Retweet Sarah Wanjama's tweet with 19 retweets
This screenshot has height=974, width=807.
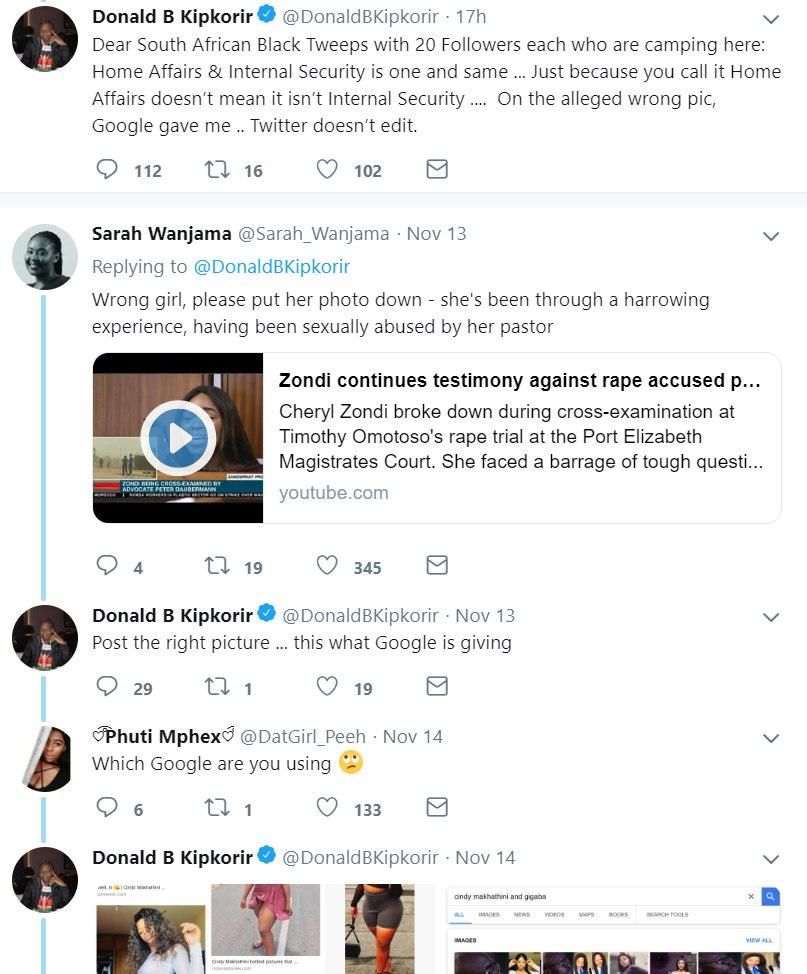click(217, 566)
